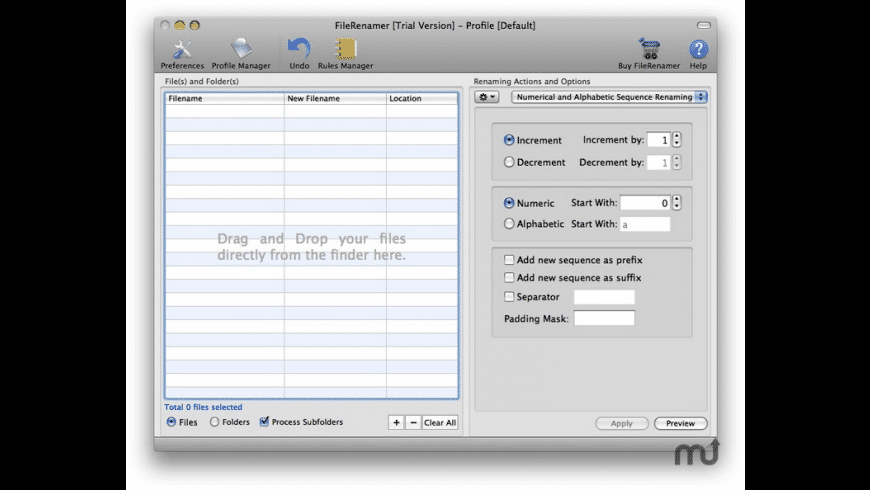870x490 pixels.
Task: Click the Alphabetic Start With field
Action: coord(645,224)
